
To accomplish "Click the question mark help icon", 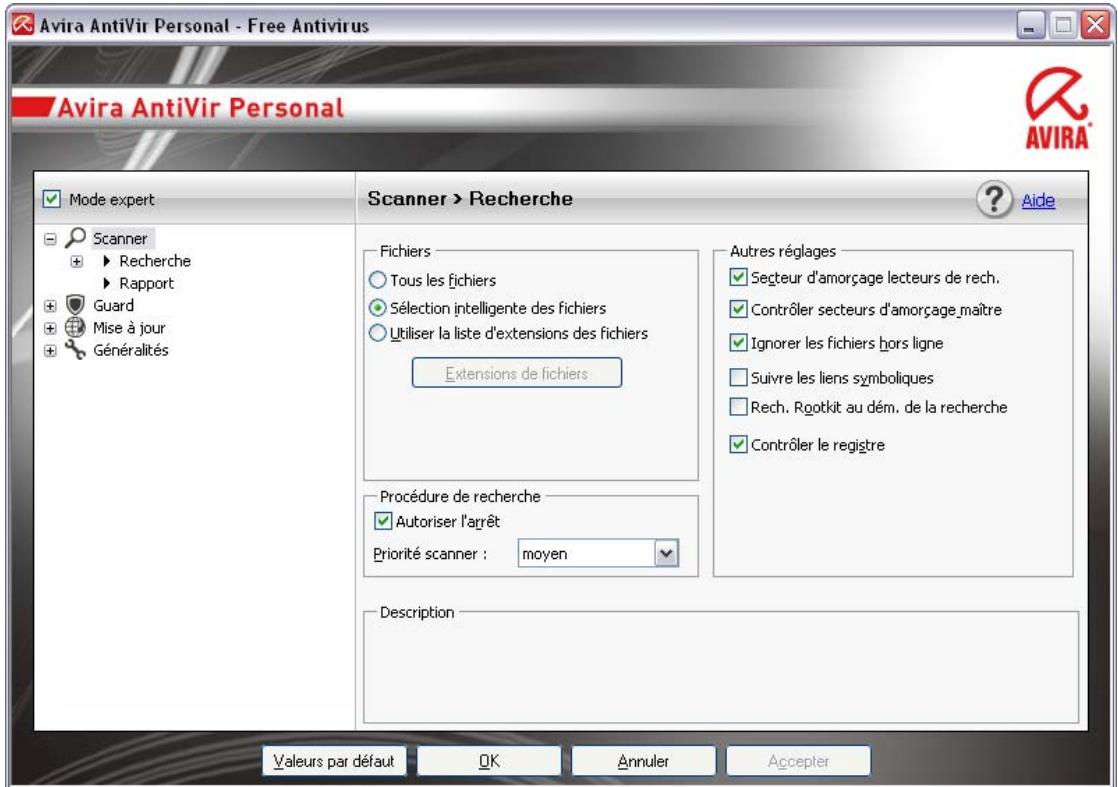I will [994, 200].
